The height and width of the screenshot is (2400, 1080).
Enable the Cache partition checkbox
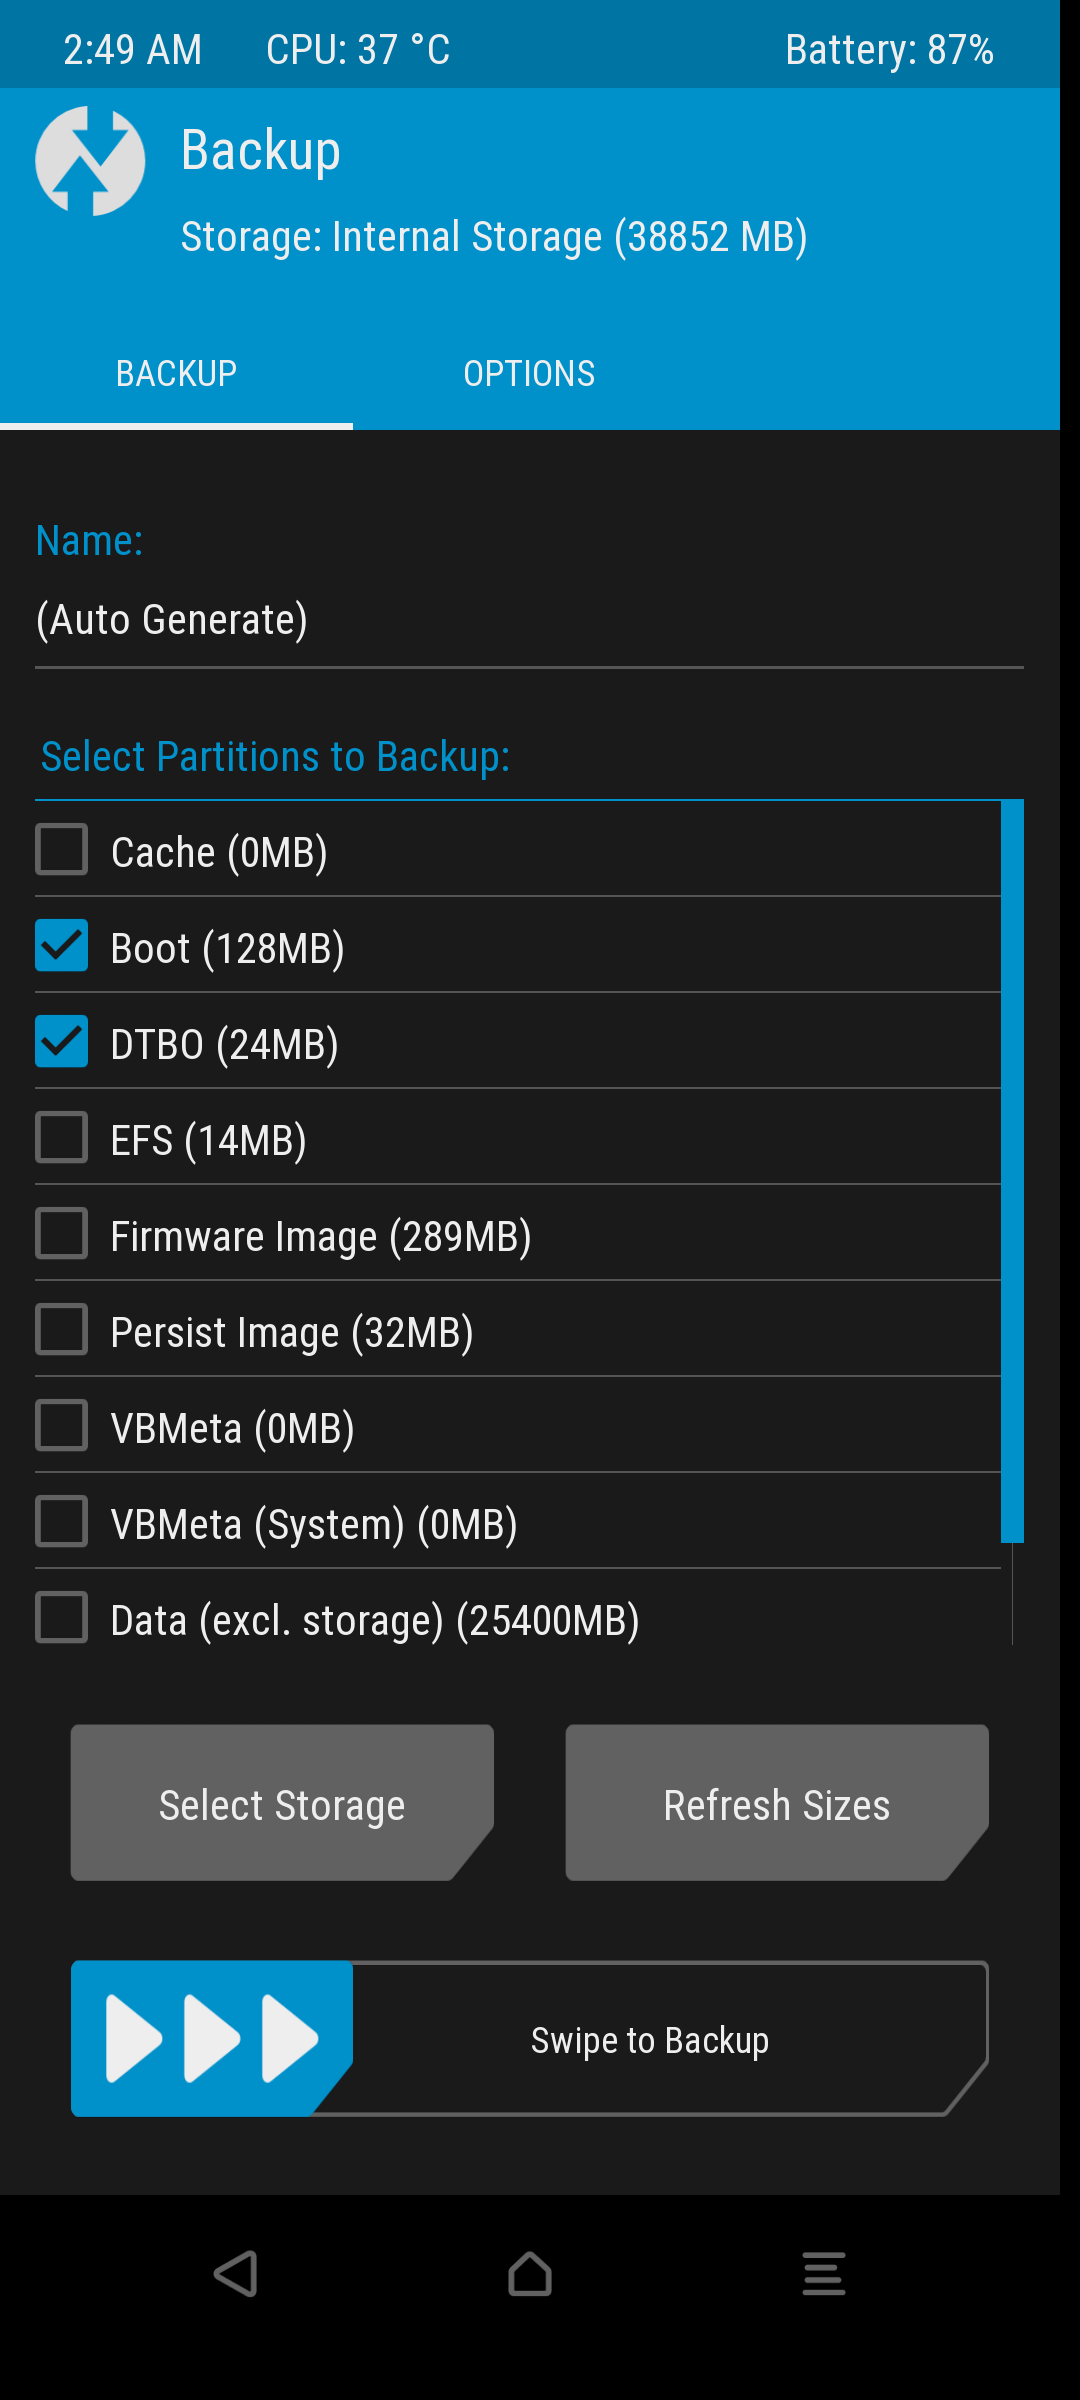(x=62, y=850)
